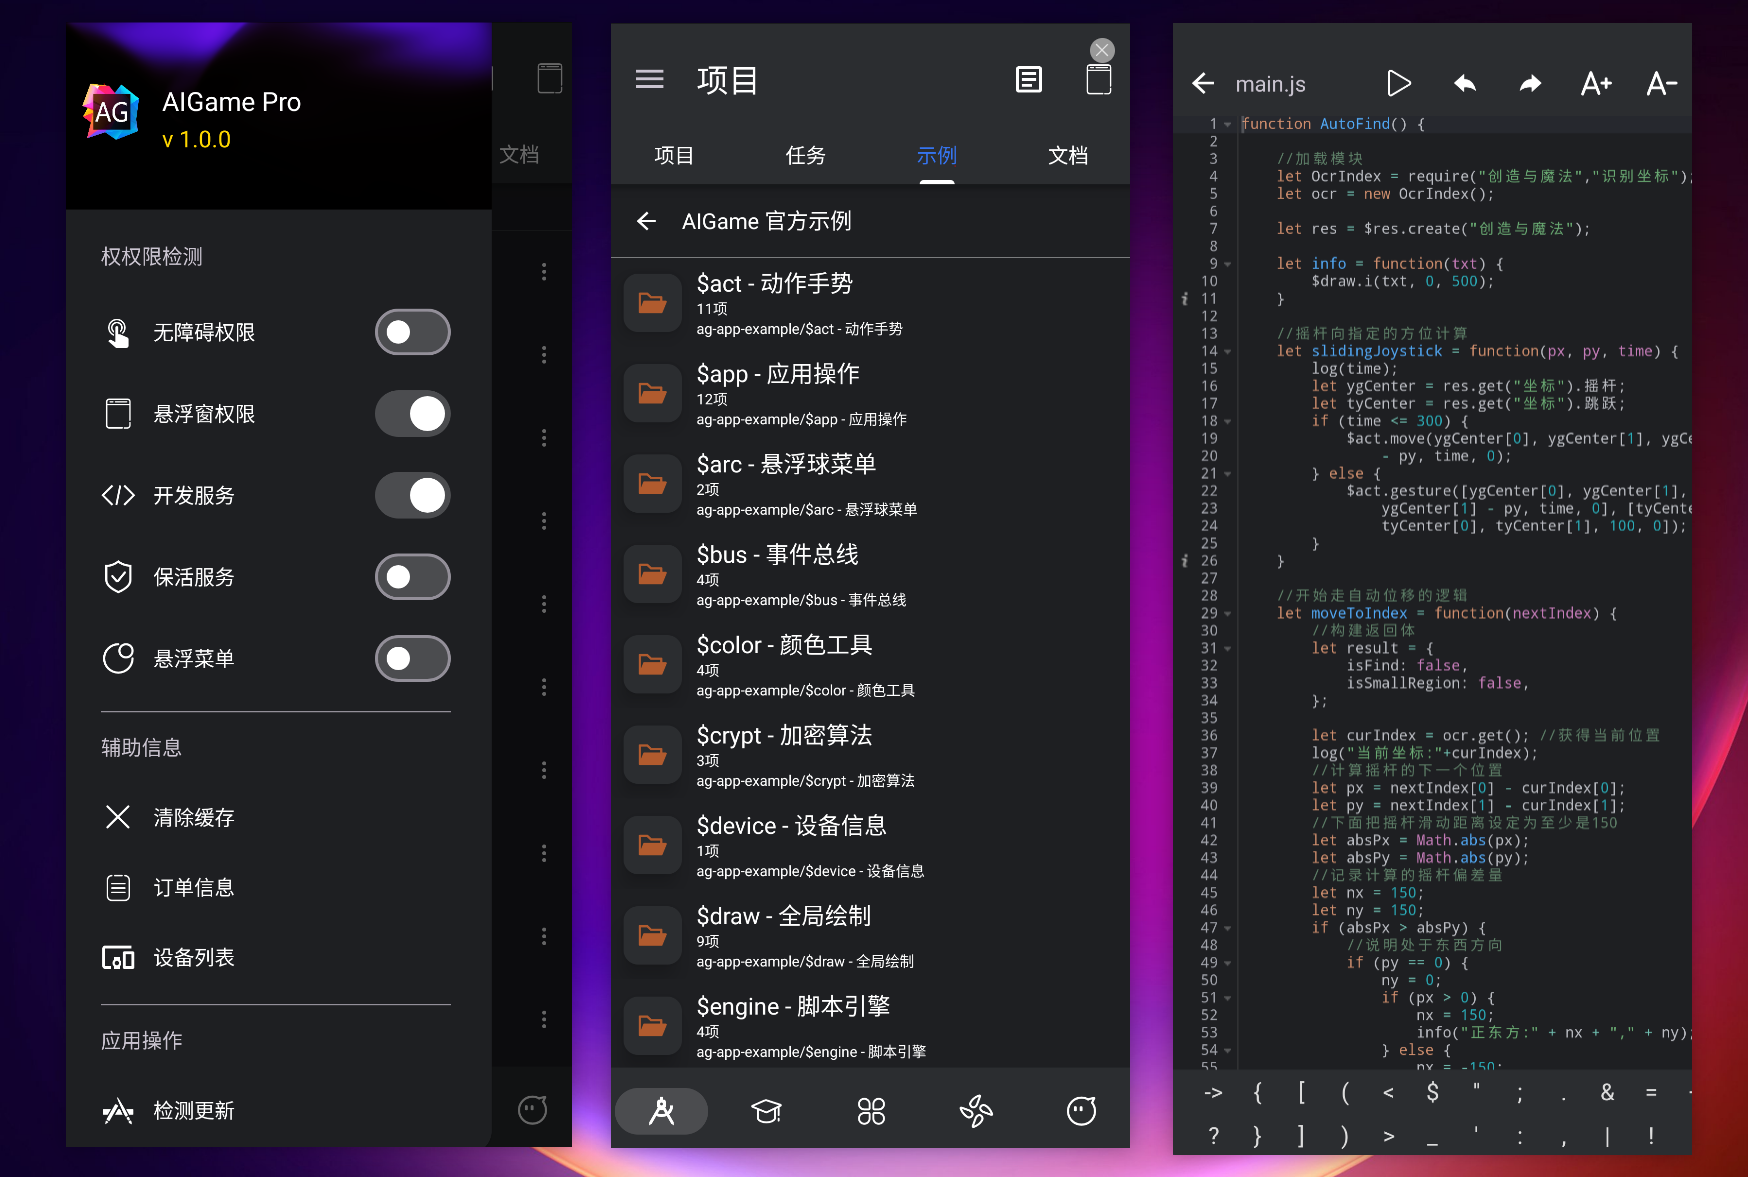Close the overlay with the round X button

(1102, 50)
